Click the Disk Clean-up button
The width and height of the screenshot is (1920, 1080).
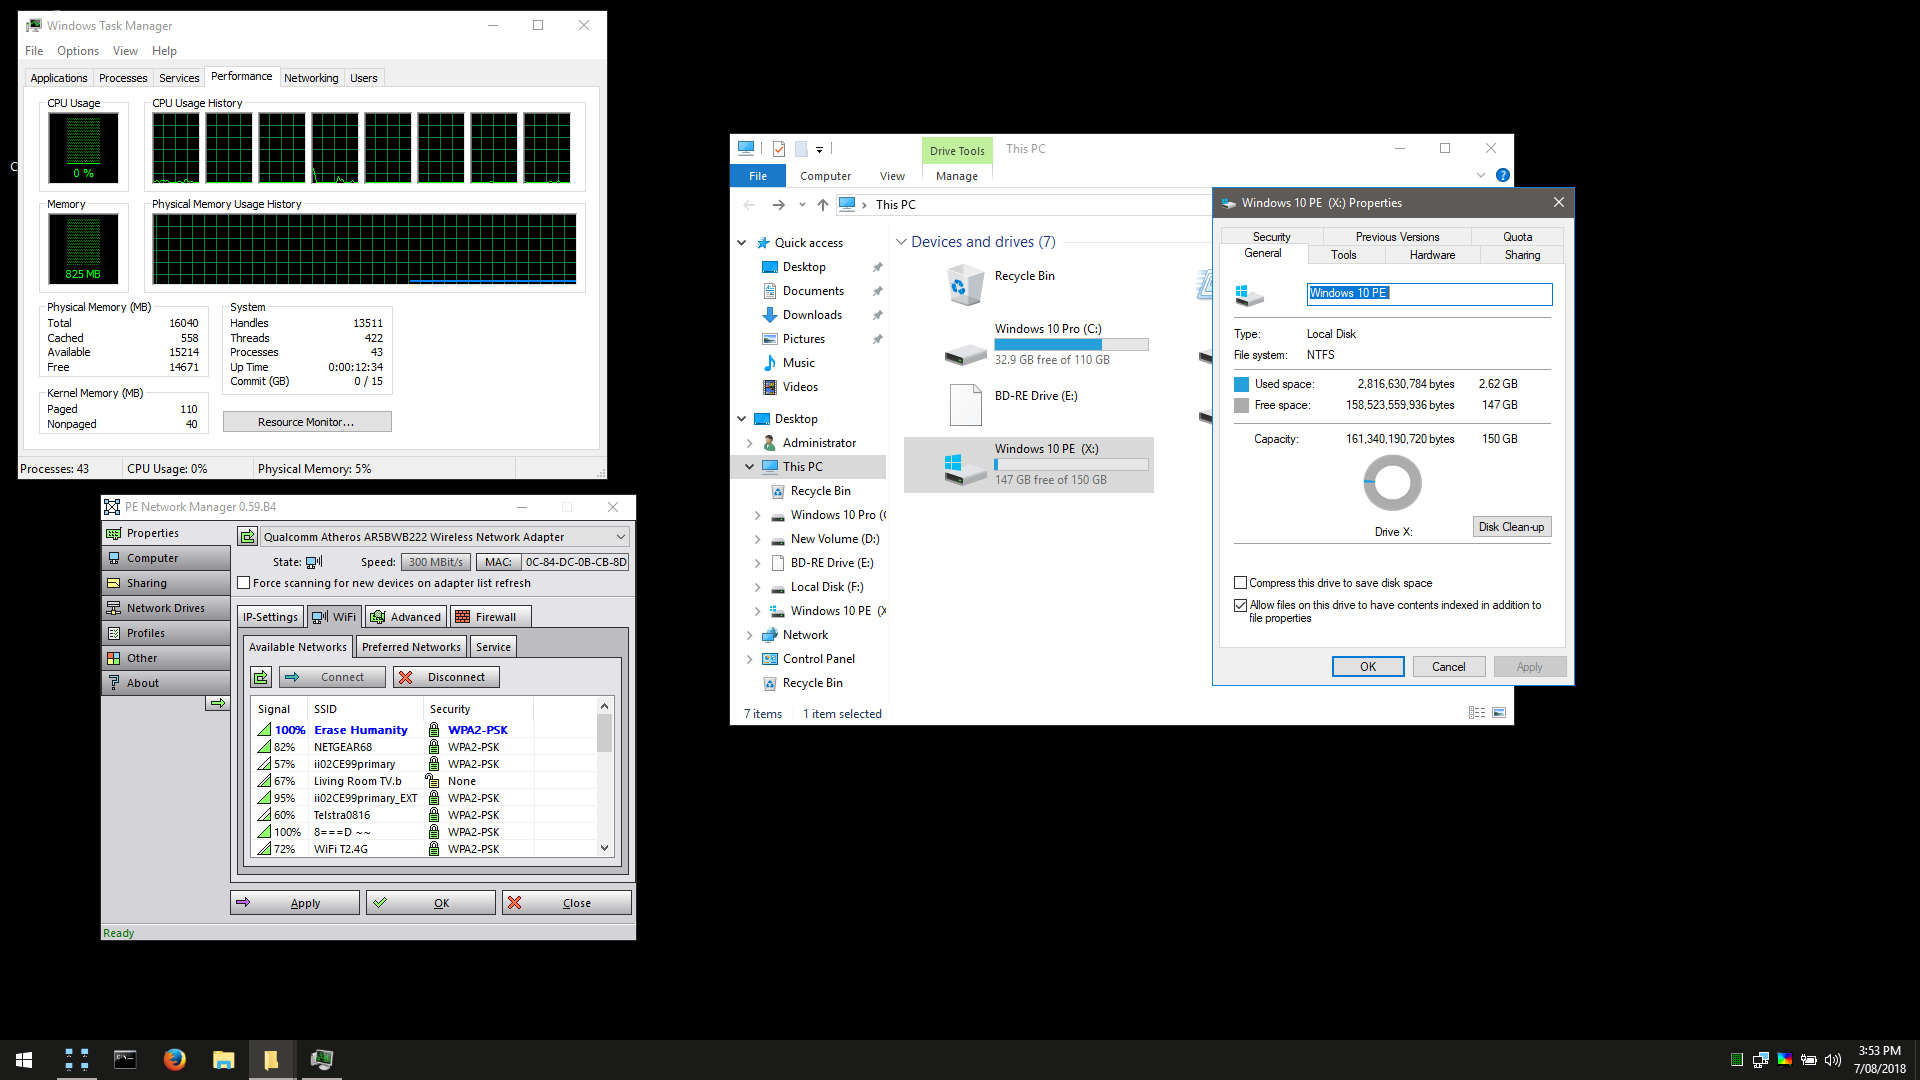pos(1511,527)
